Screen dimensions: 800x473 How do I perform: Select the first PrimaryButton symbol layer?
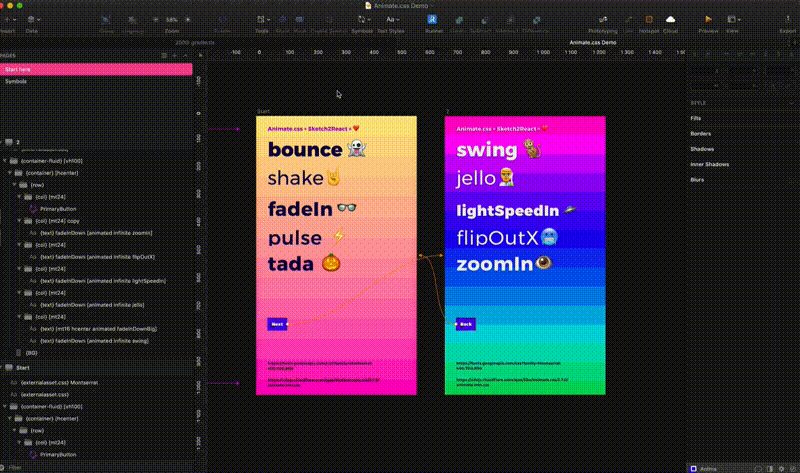pos(58,209)
